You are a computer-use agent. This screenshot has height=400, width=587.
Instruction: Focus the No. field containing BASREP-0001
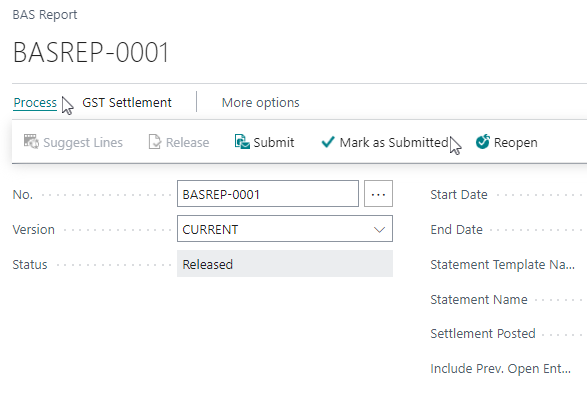[268, 194]
